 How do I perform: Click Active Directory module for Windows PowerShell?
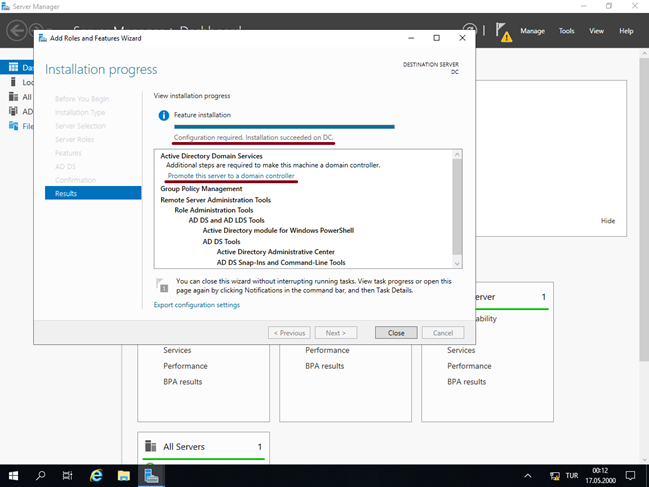[x=278, y=230]
